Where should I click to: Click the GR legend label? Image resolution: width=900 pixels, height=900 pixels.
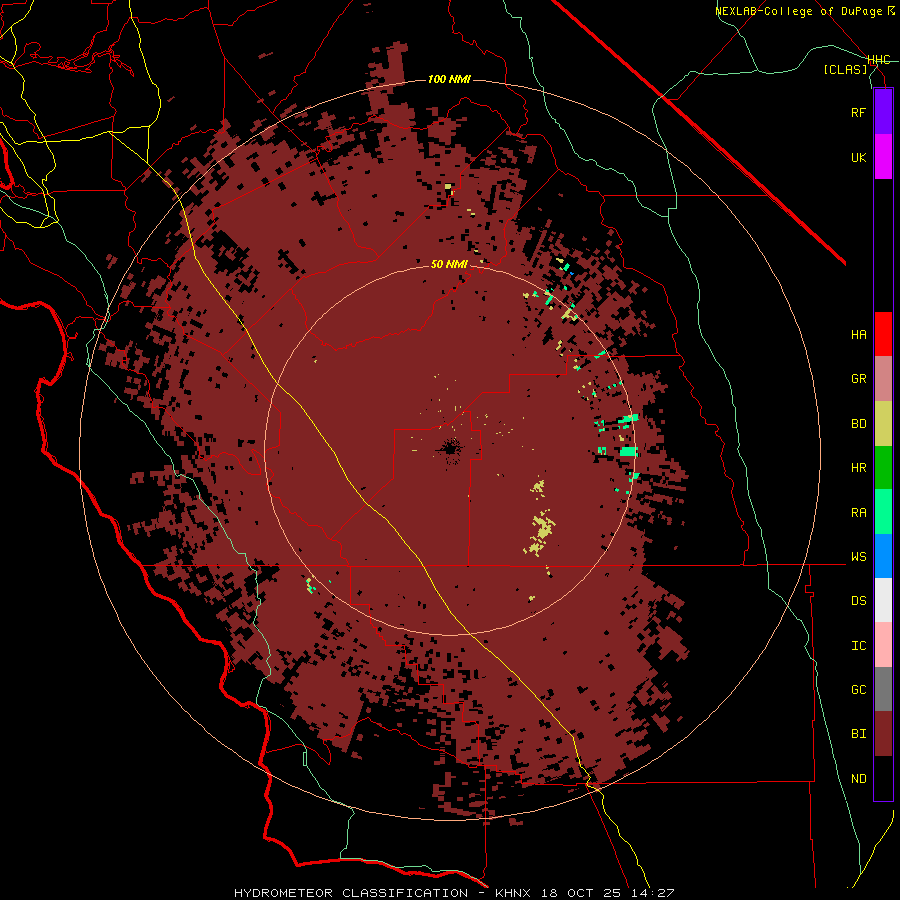(x=858, y=379)
